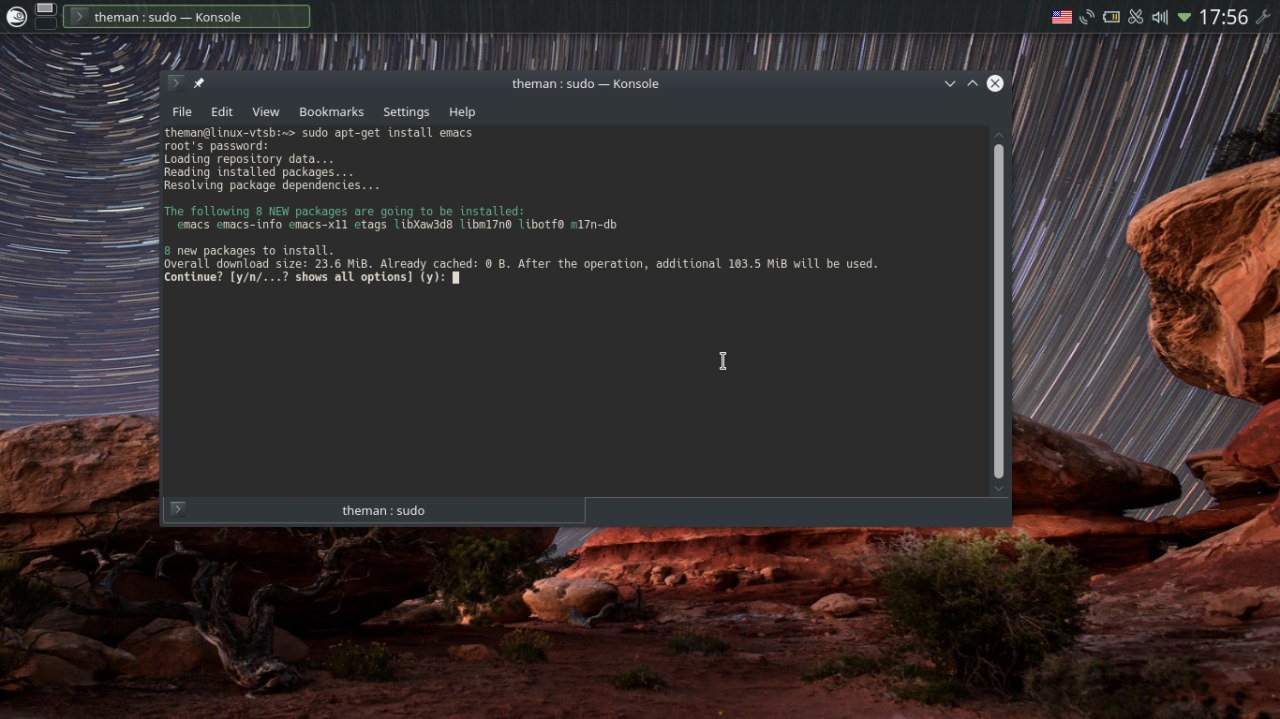The width and height of the screenshot is (1280, 719).
Task: Open the File menu
Action: (x=182, y=112)
